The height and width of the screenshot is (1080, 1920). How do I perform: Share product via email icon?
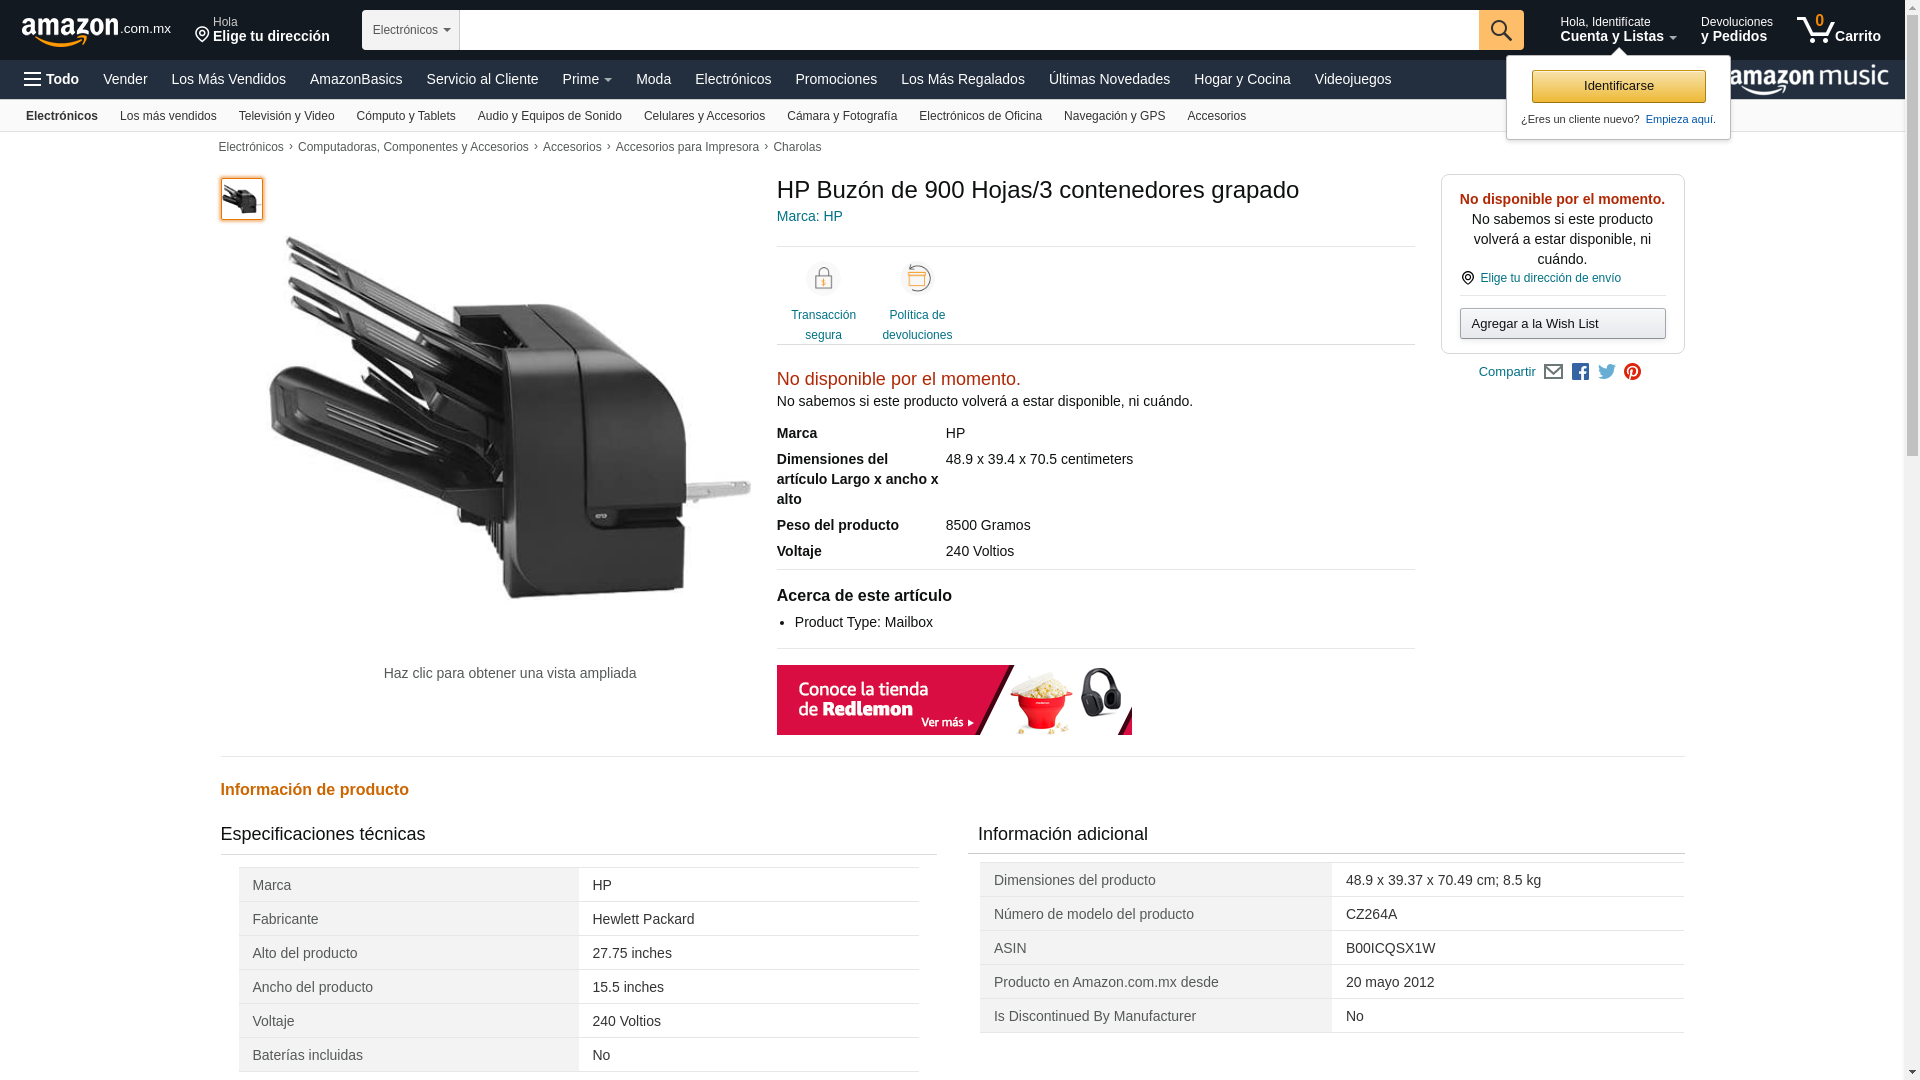1553,372
